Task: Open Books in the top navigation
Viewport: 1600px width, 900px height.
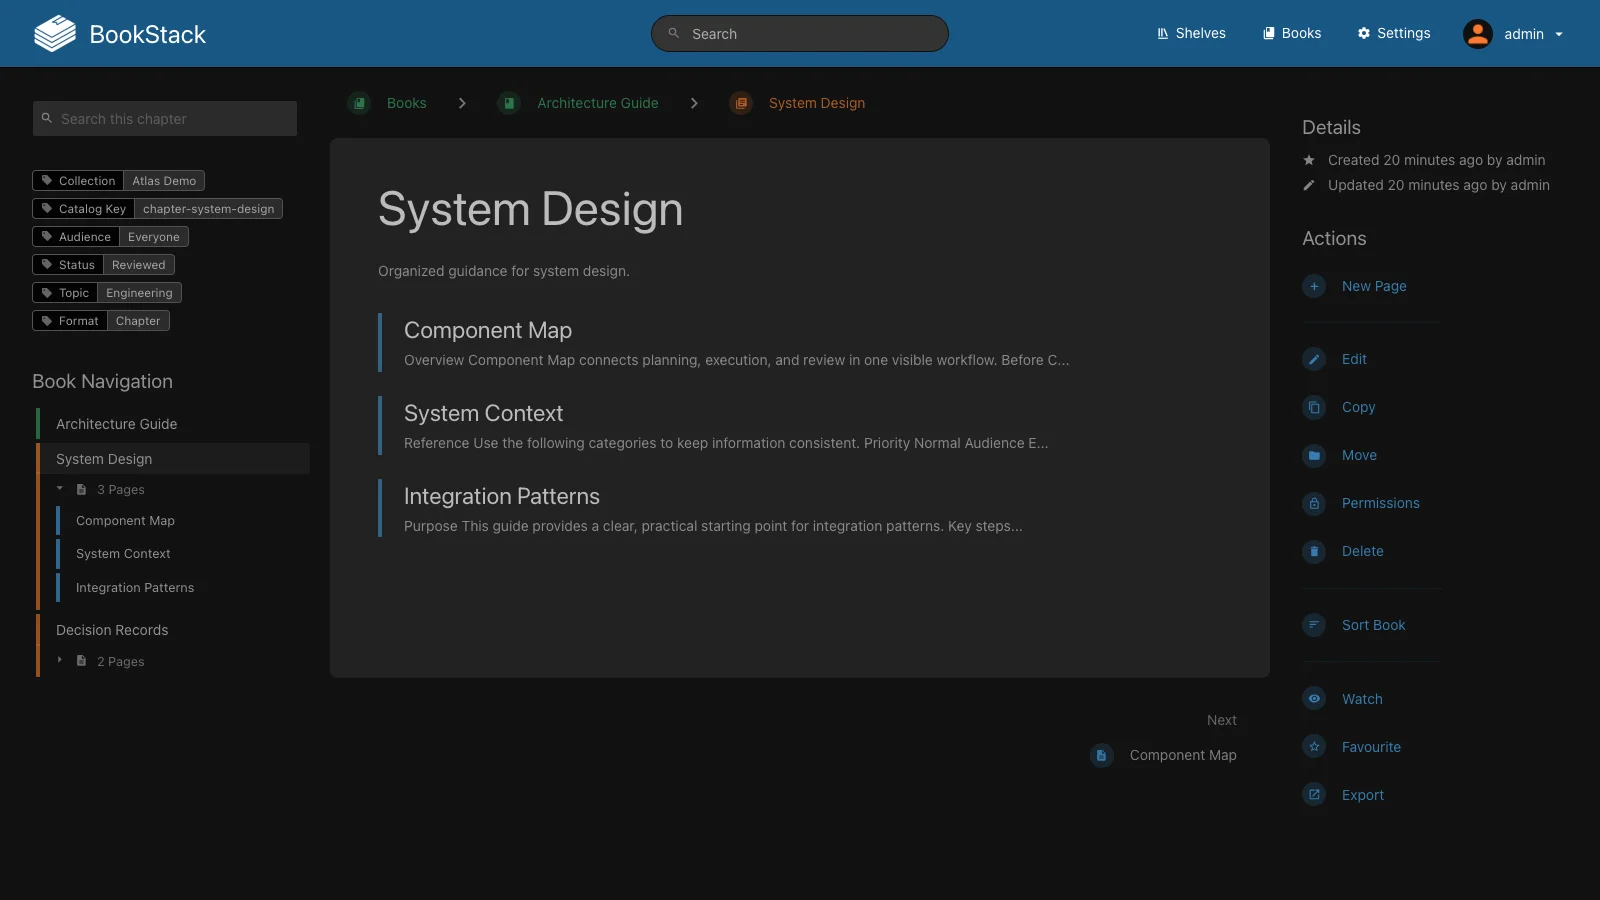Action: 1292,33
